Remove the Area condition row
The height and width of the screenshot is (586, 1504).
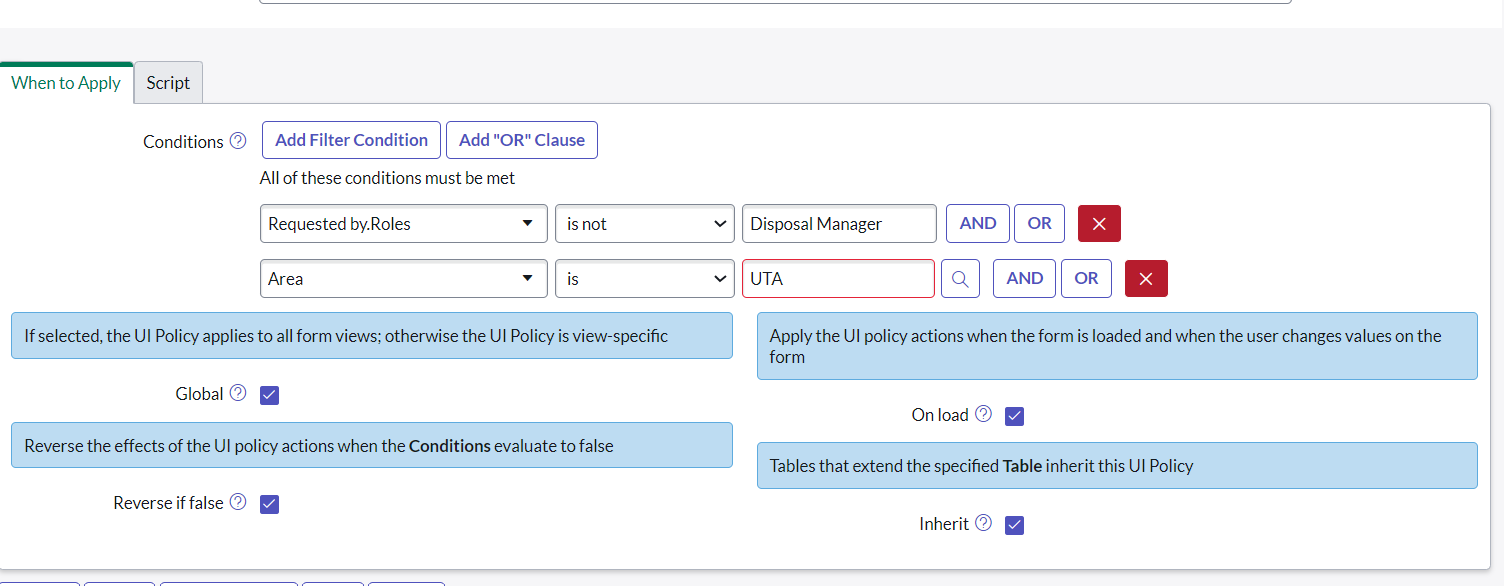[x=1146, y=279]
